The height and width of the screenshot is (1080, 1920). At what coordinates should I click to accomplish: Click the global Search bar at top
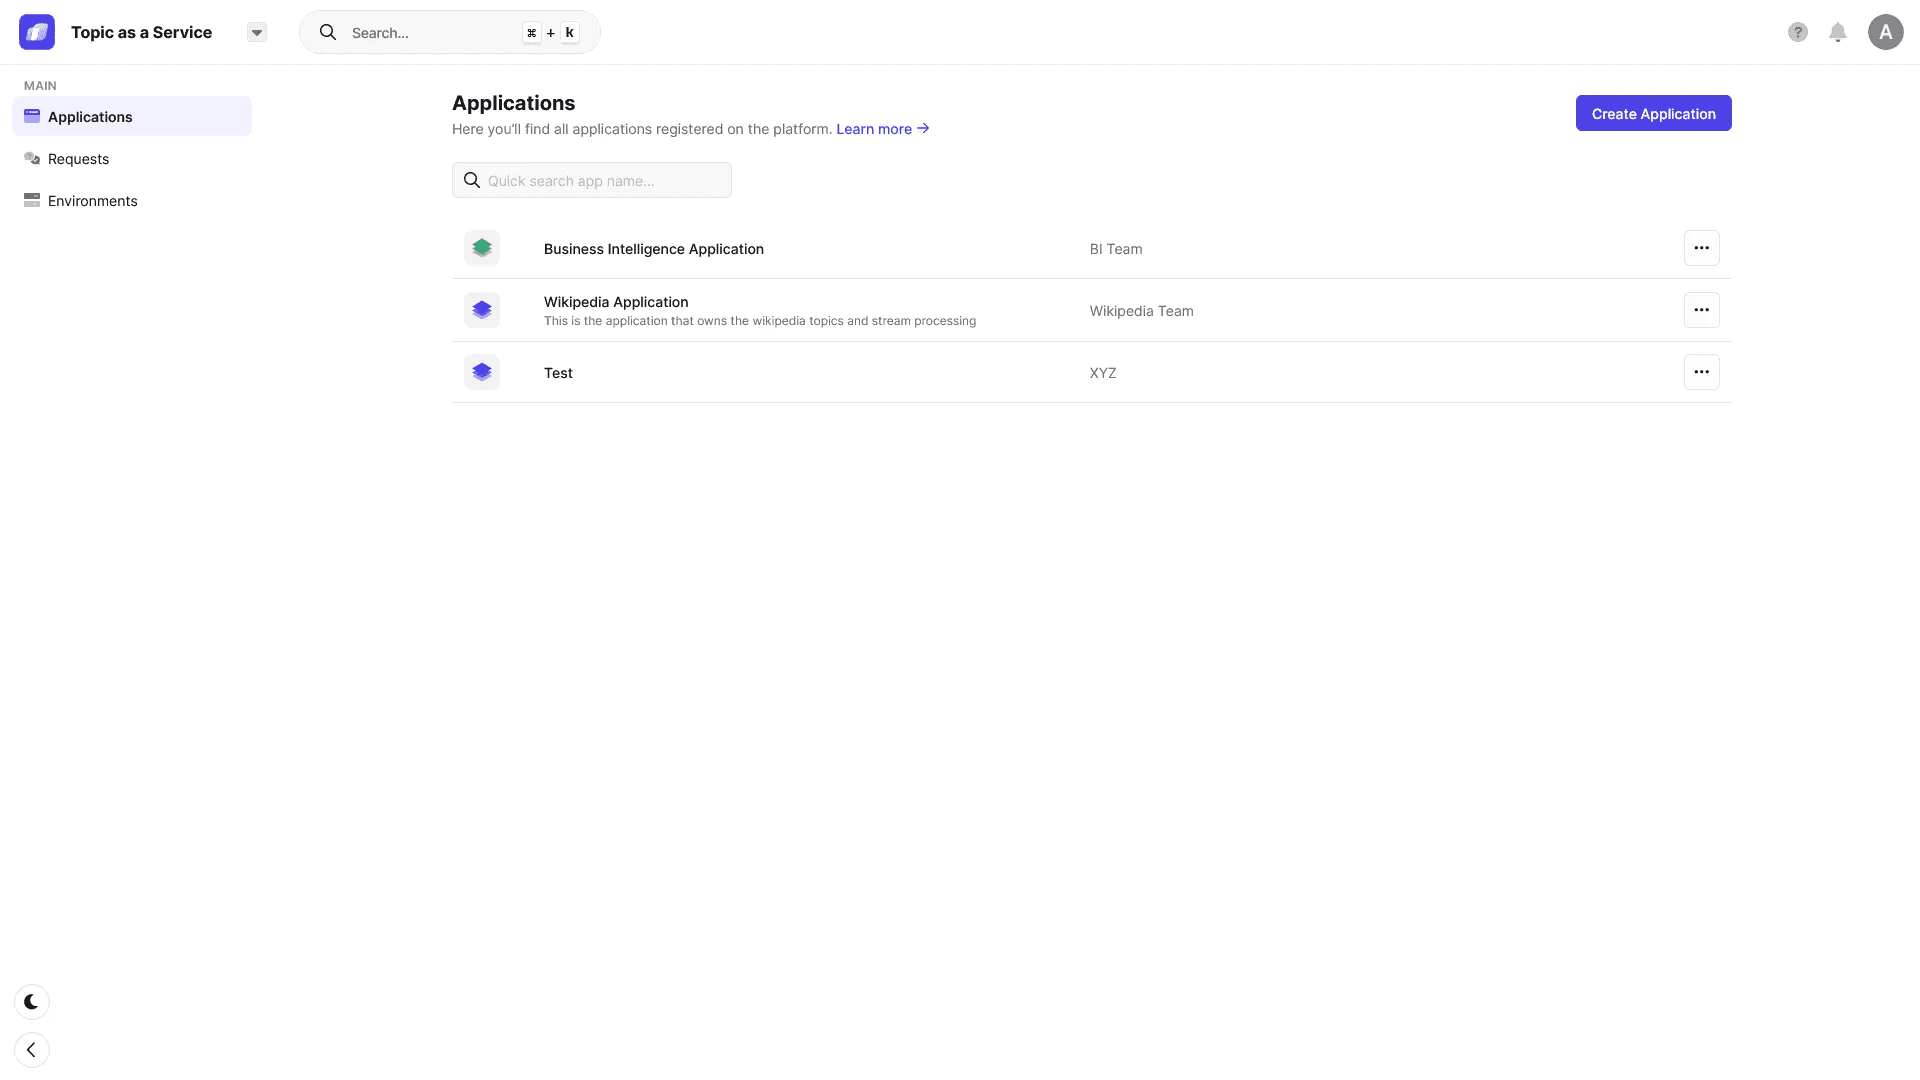[x=430, y=33]
